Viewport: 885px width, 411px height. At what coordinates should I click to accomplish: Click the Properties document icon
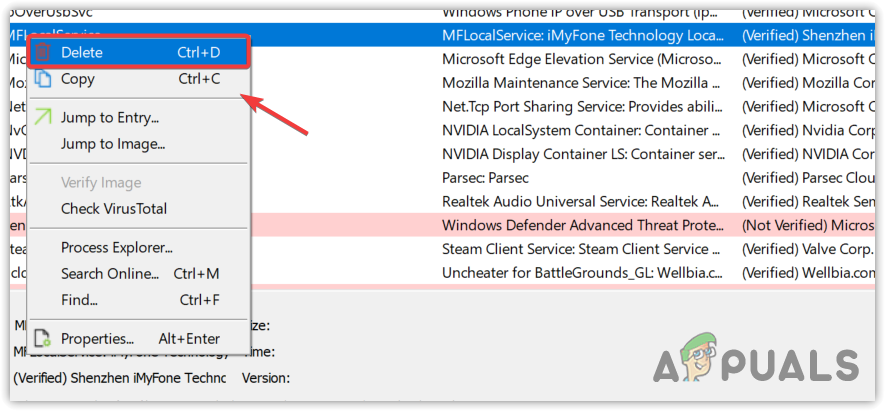pyautogui.click(x=43, y=339)
